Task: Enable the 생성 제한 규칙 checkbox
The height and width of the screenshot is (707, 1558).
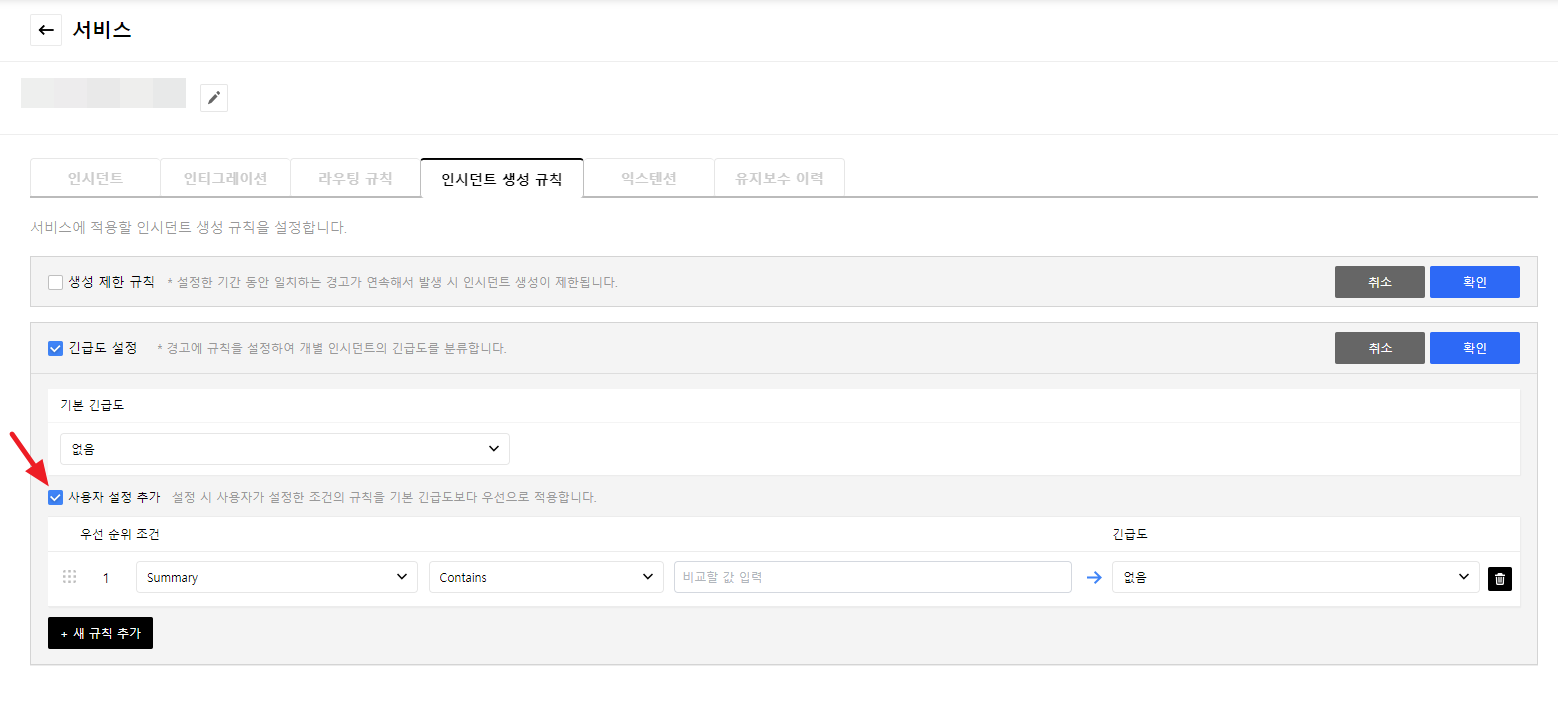Action: [x=56, y=282]
